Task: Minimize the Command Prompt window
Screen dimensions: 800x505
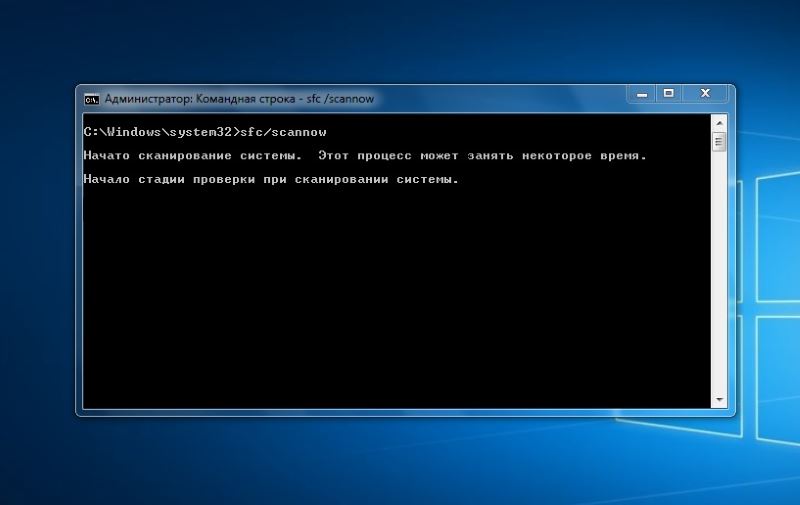Action: [642, 94]
